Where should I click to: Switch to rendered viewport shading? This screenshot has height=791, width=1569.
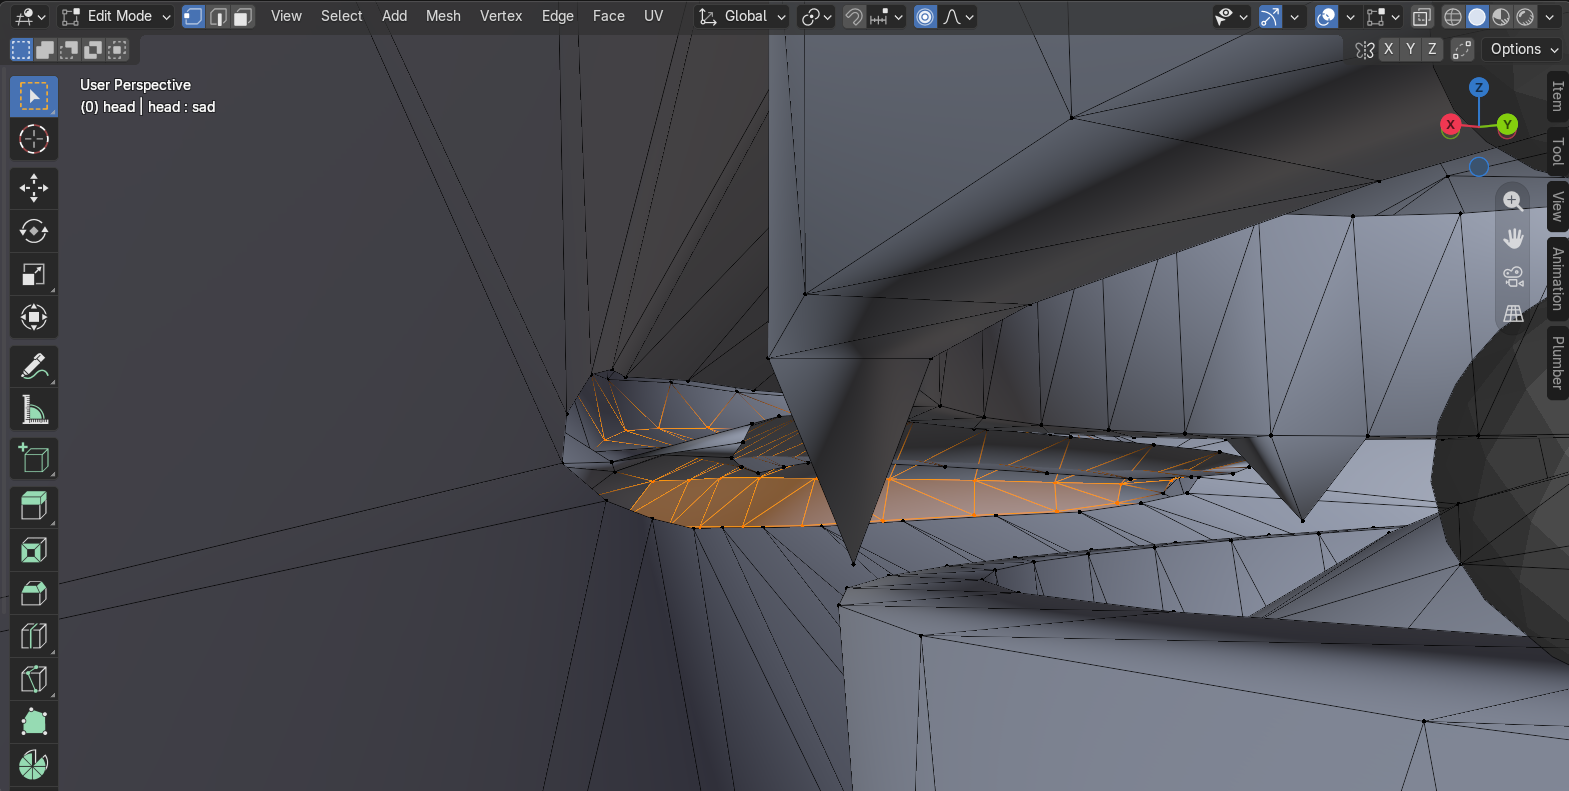click(1525, 17)
